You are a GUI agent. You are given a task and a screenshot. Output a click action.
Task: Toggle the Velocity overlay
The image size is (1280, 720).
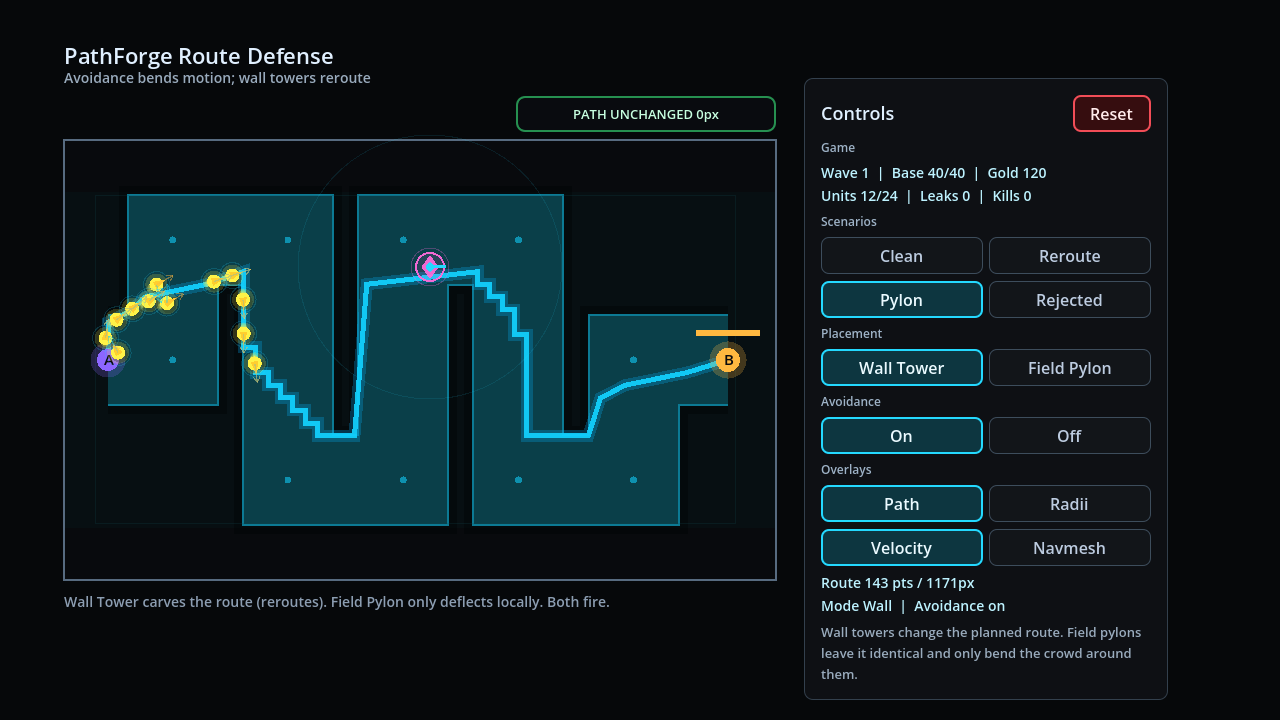(901, 548)
